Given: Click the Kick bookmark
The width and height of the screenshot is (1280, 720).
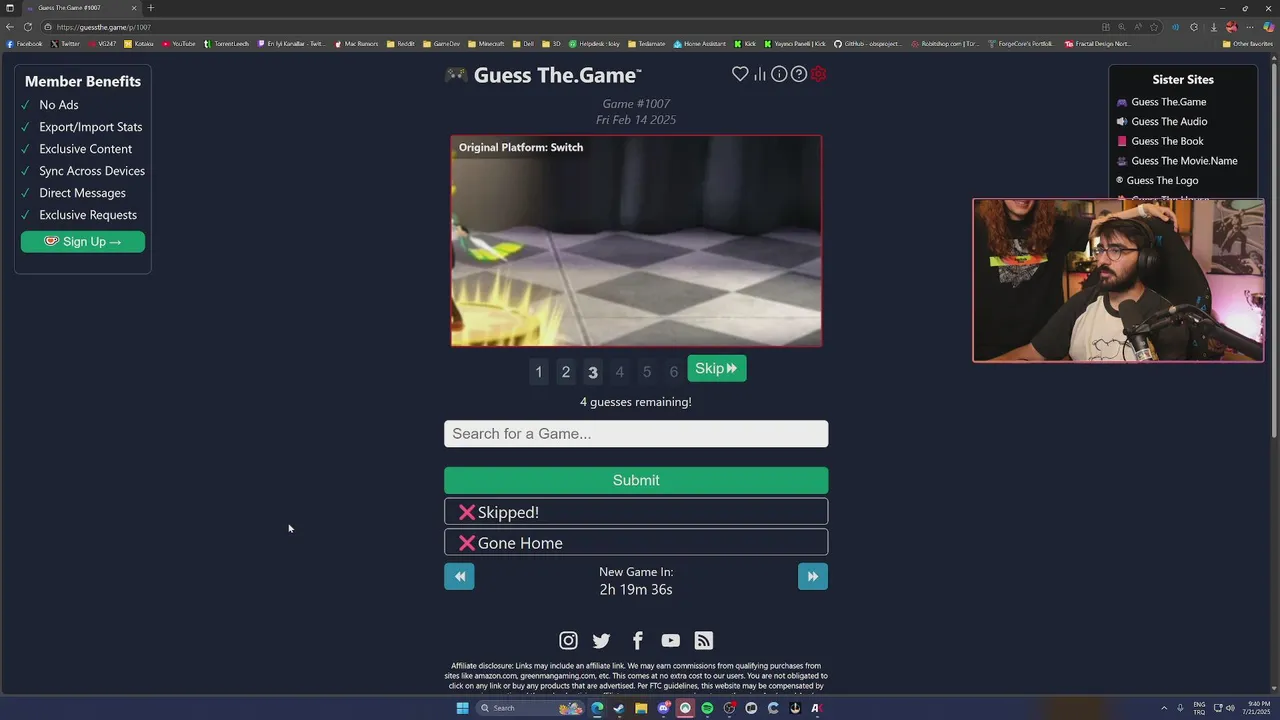Looking at the screenshot, I should tap(746, 44).
